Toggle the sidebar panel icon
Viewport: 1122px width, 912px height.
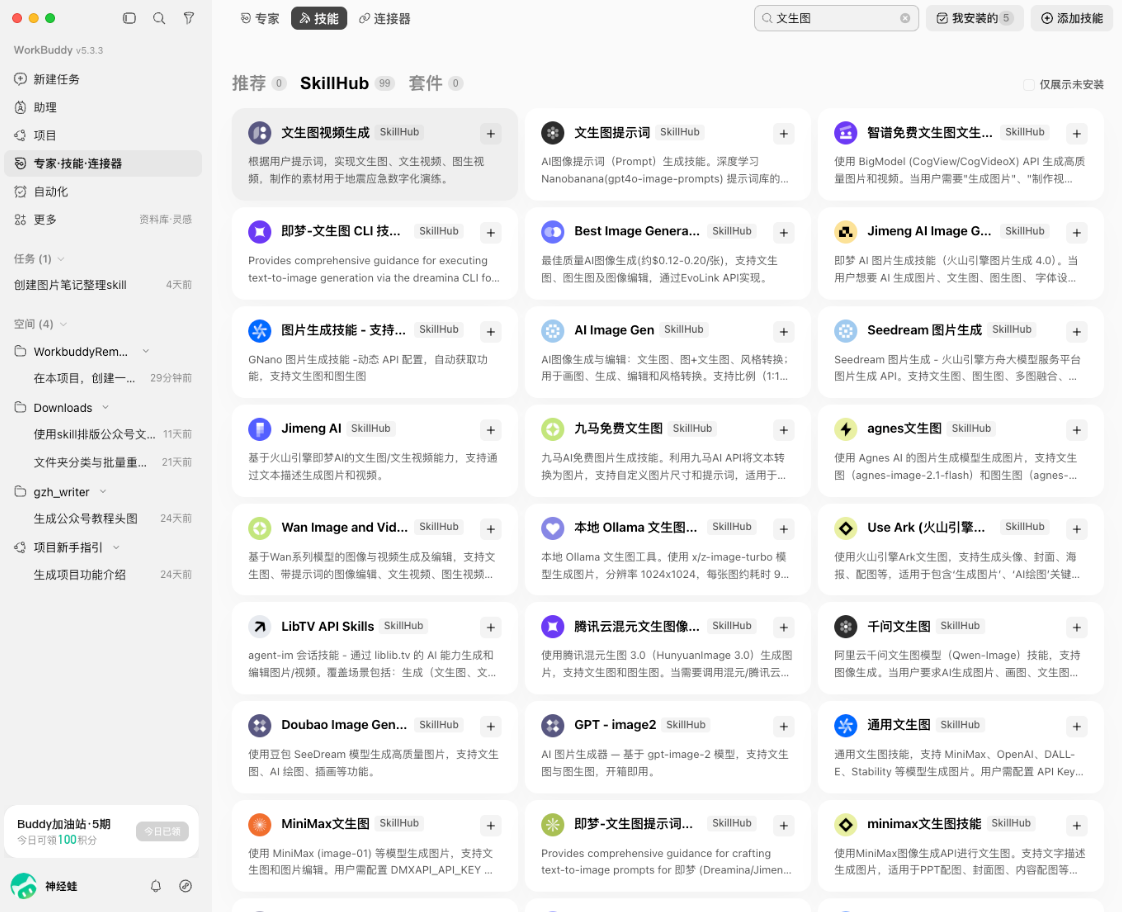tap(130, 18)
